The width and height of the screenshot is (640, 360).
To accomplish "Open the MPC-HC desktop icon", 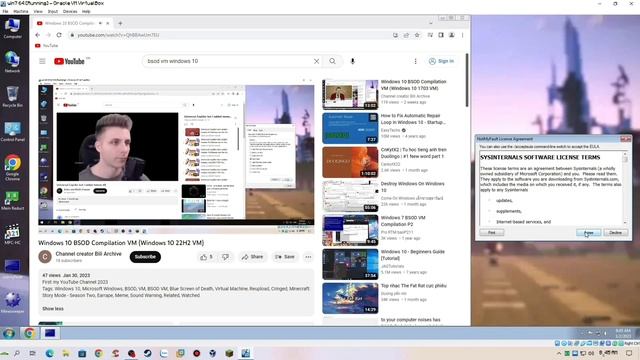I will click(x=12, y=235).
